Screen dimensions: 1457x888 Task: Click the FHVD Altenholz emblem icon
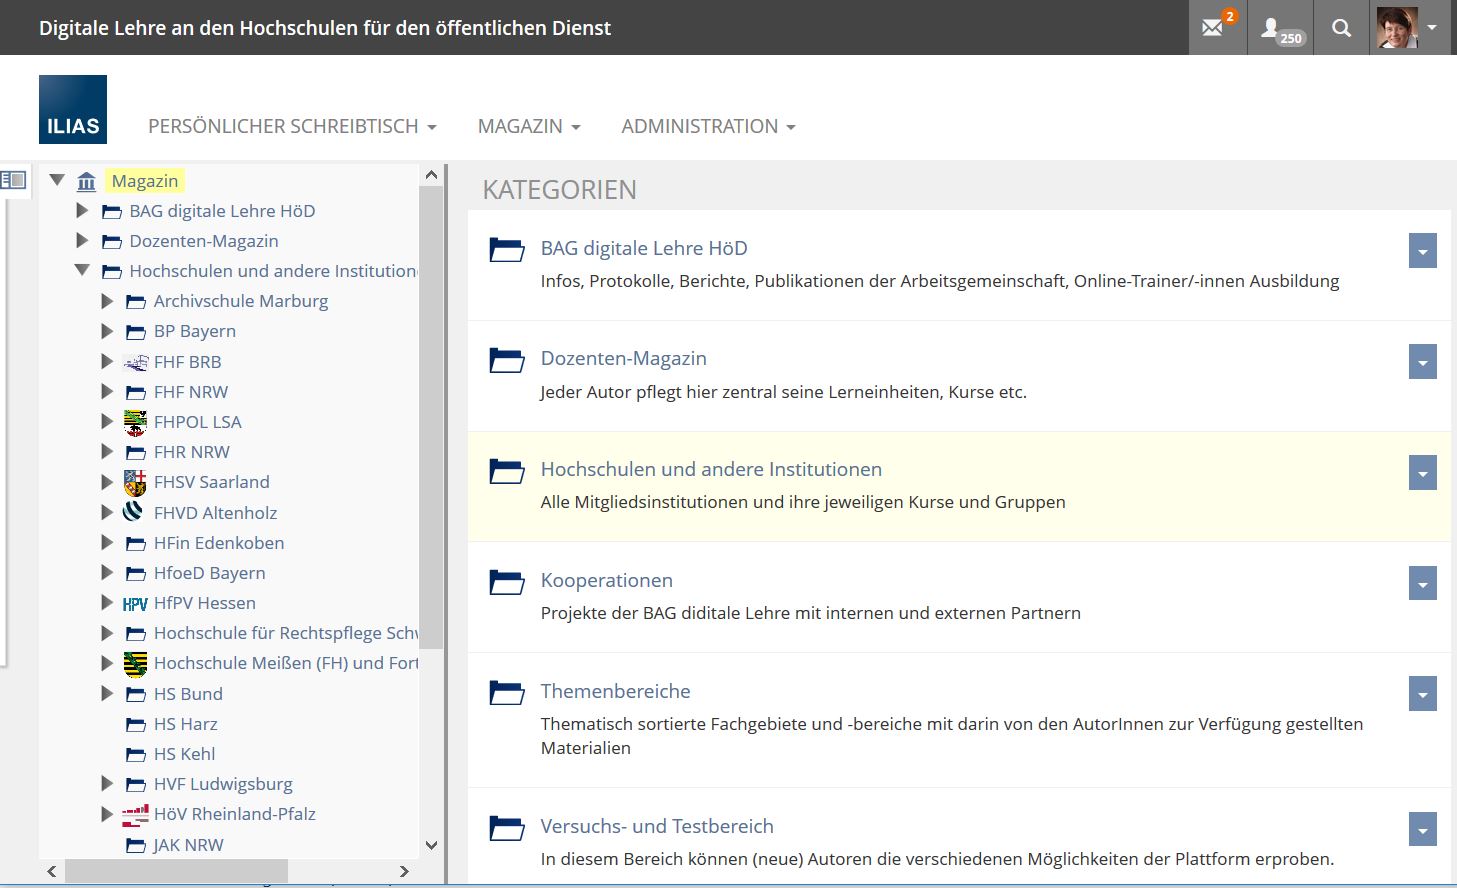(x=133, y=512)
